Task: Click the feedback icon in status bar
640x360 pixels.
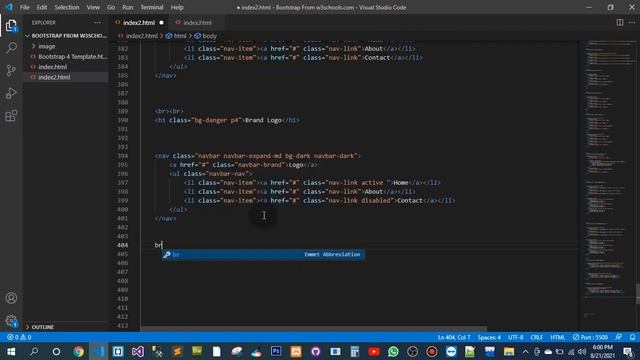Action: point(619,337)
